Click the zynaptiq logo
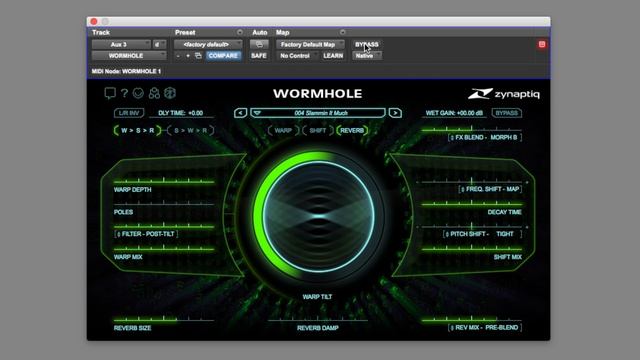Image resolution: width=640 pixels, height=360 pixels. (504, 94)
